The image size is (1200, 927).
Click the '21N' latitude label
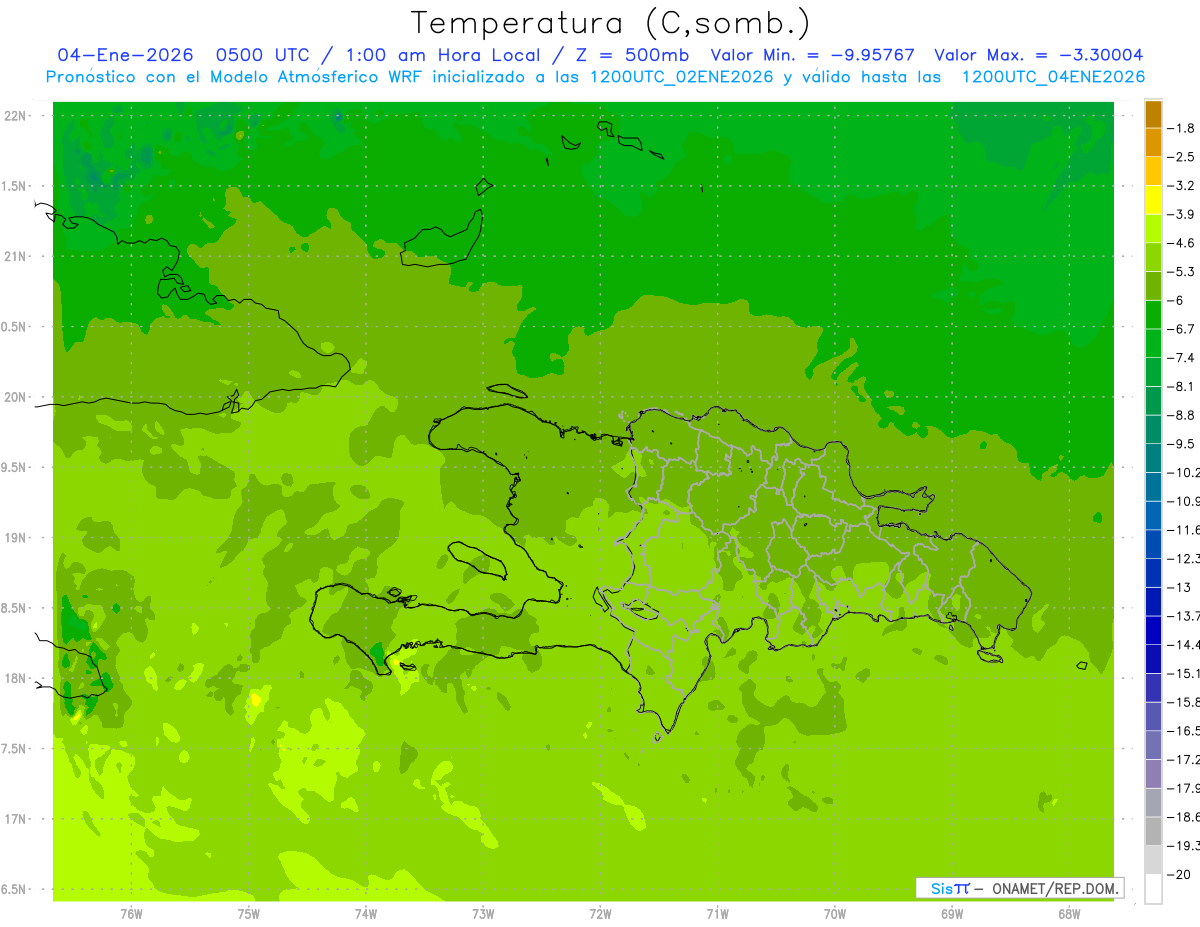(x=16, y=256)
